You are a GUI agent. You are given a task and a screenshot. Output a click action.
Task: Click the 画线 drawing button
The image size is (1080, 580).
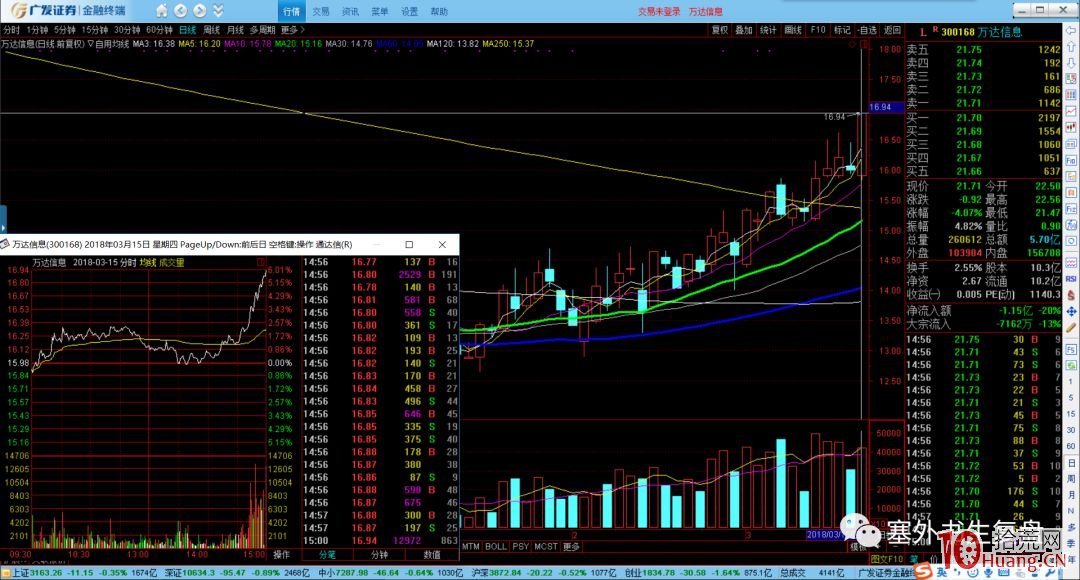793,30
